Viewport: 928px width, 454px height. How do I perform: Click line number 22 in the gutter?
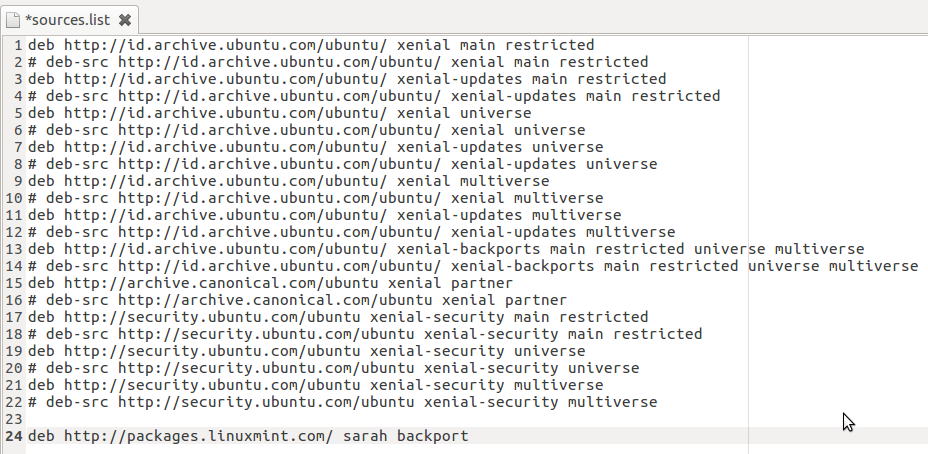tap(14, 403)
